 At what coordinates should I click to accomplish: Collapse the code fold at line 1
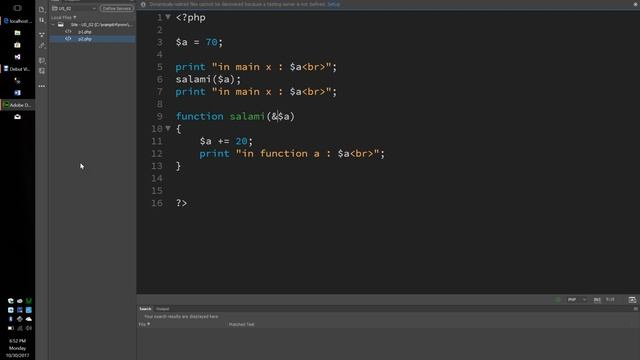click(168, 17)
